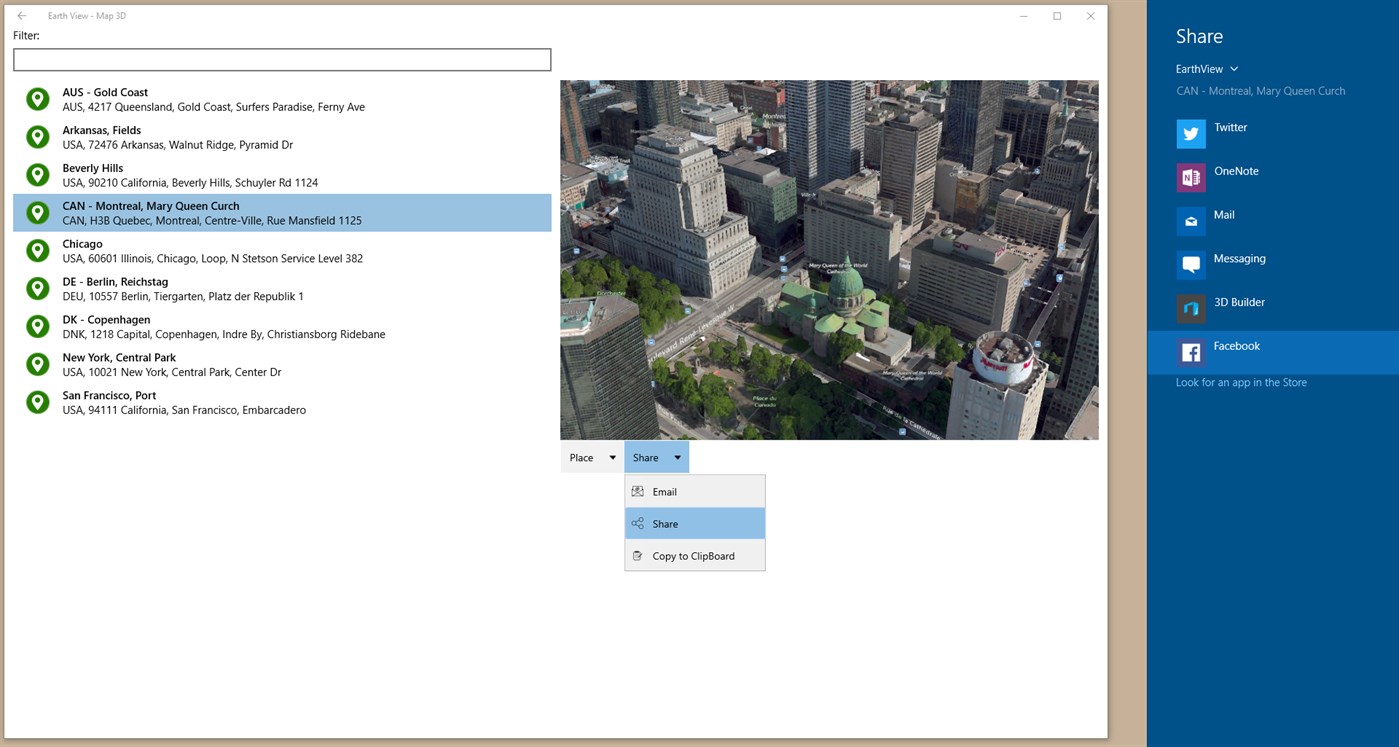Share the location via the Mail icon
Viewport: 1399px width, 747px height.
click(x=1190, y=220)
